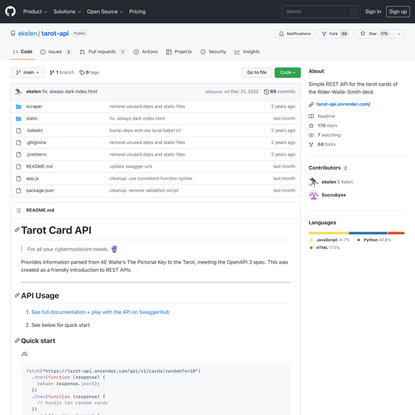Open the 'update swagger urls' commit message
Image resolution: width=415 pixels, height=415 pixels.
[x=131, y=167]
